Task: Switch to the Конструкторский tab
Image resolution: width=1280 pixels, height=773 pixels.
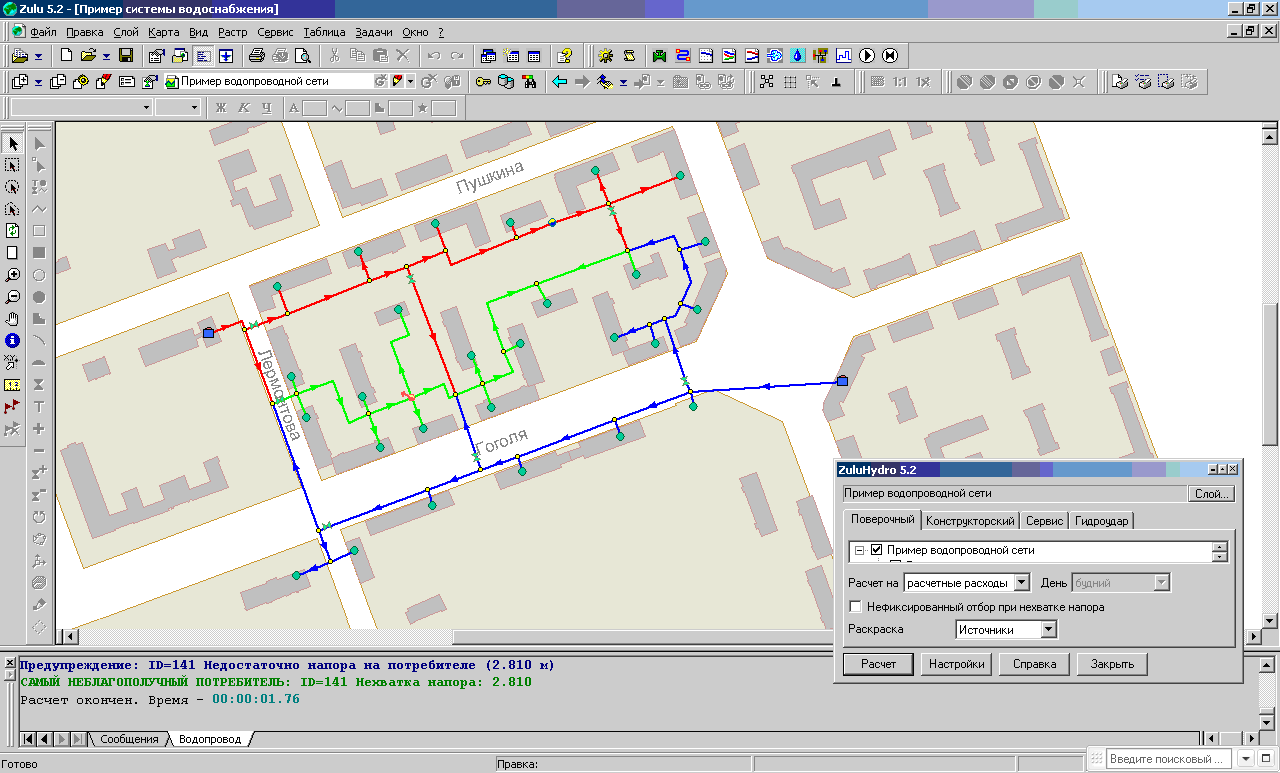Action: [x=970, y=521]
